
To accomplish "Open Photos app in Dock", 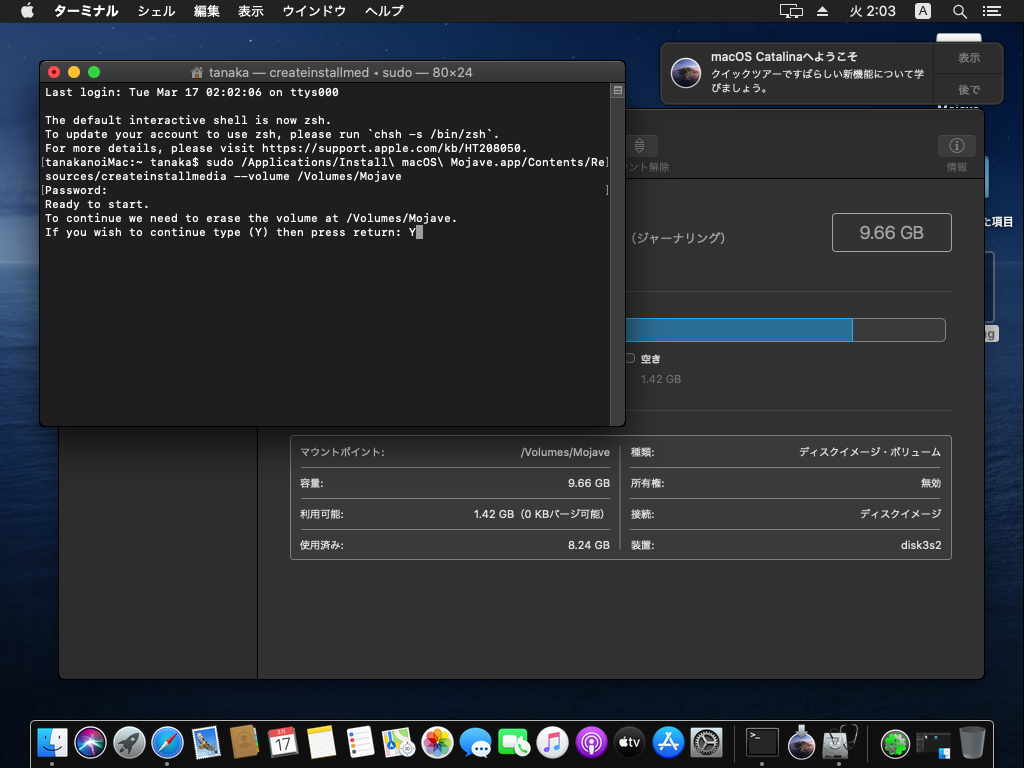I will pyautogui.click(x=437, y=743).
